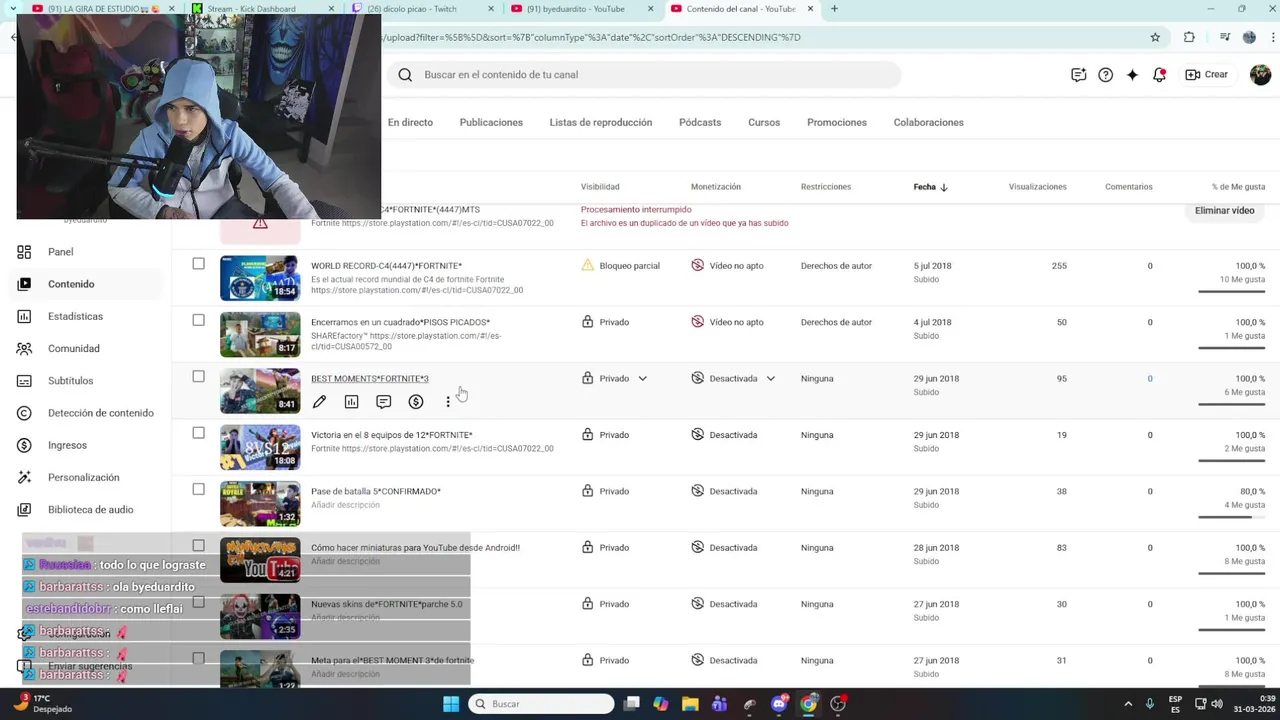Click the Windows taskbar Buscar search box
1280x720 pixels.
click(x=541, y=704)
